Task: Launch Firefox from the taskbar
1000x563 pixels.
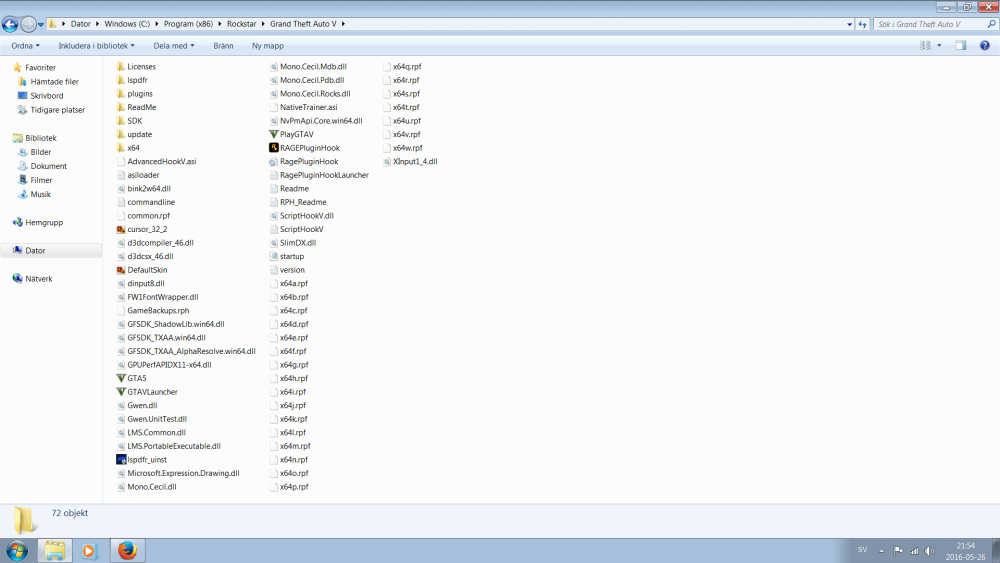Action: tap(128, 550)
